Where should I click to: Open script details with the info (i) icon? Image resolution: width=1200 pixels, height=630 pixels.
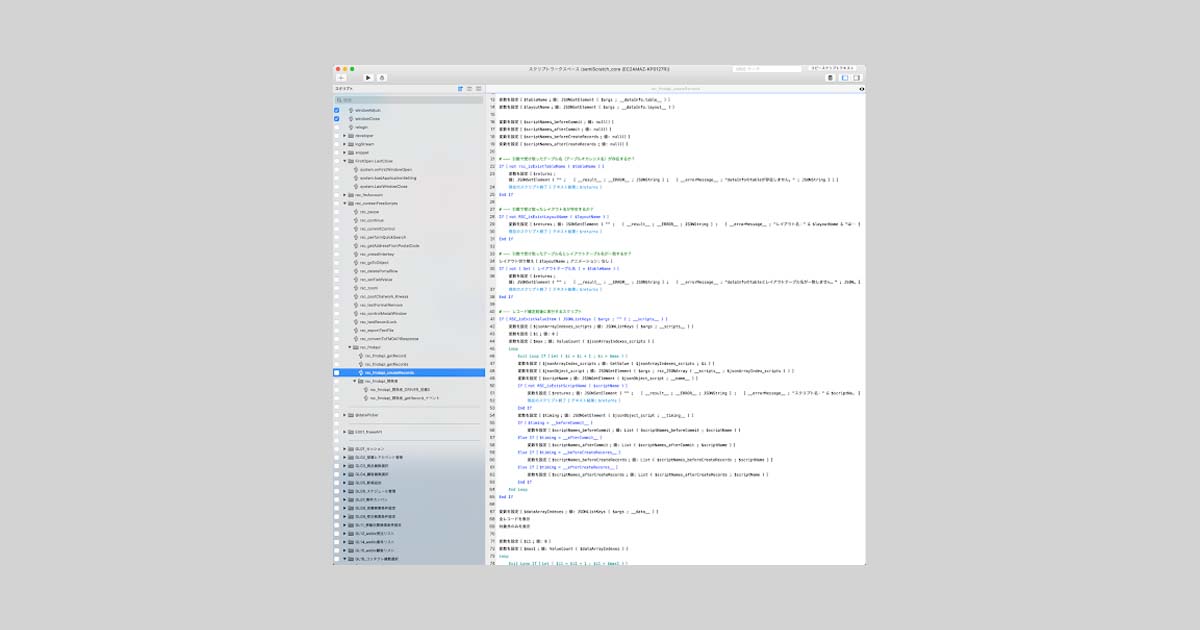pyautogui.click(x=862, y=89)
